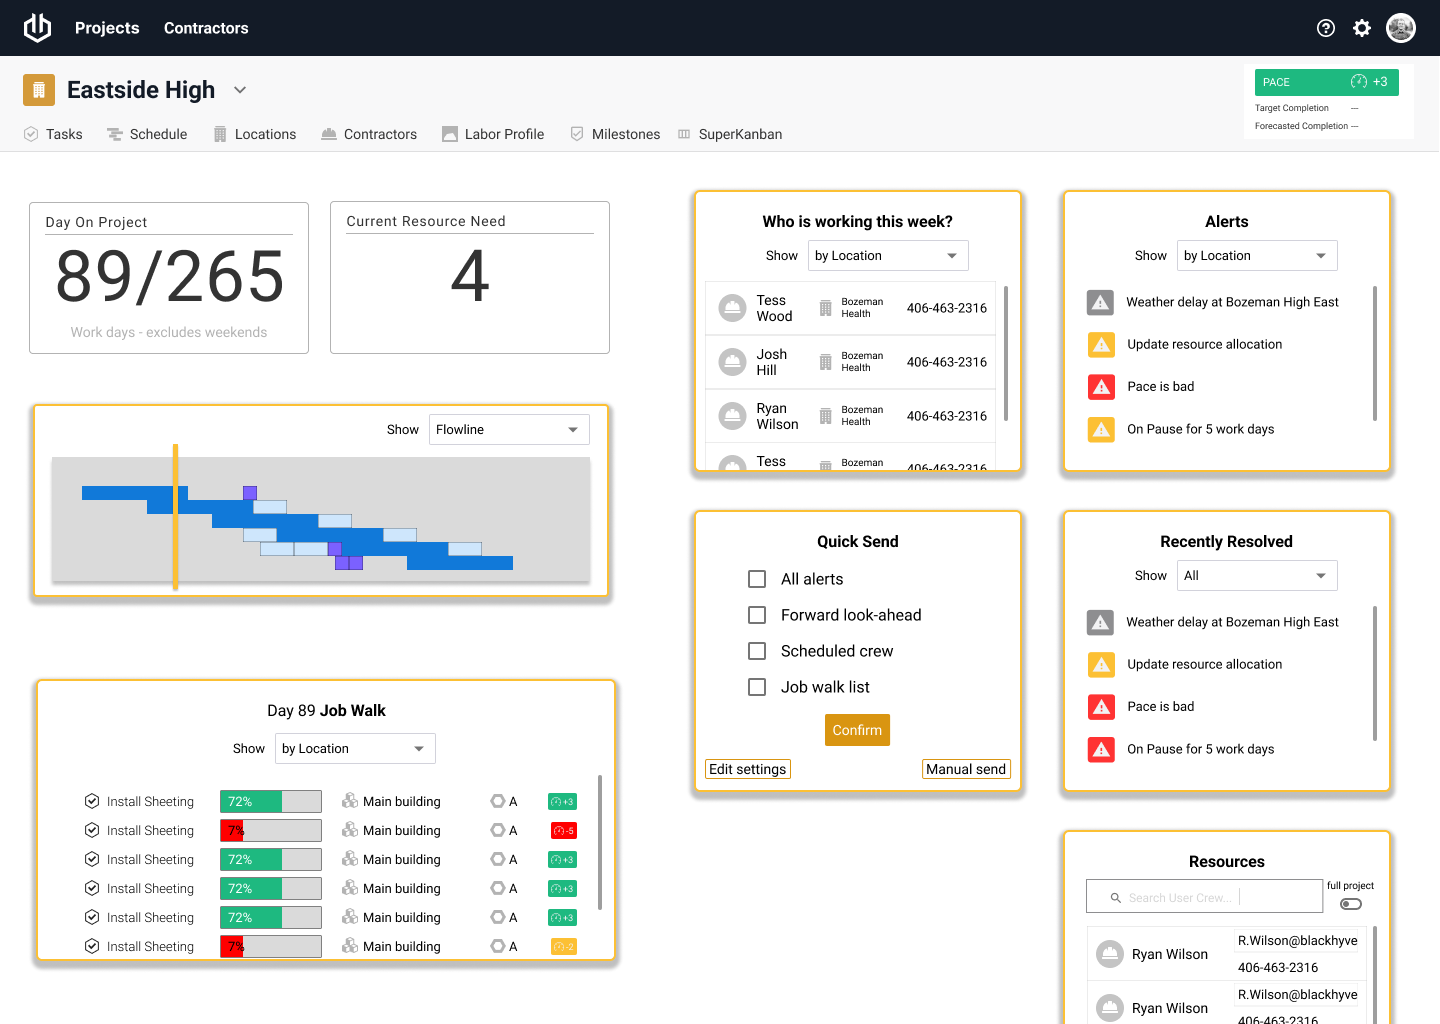The width and height of the screenshot is (1440, 1024).
Task: Open the settings gear icon
Action: tap(1362, 28)
